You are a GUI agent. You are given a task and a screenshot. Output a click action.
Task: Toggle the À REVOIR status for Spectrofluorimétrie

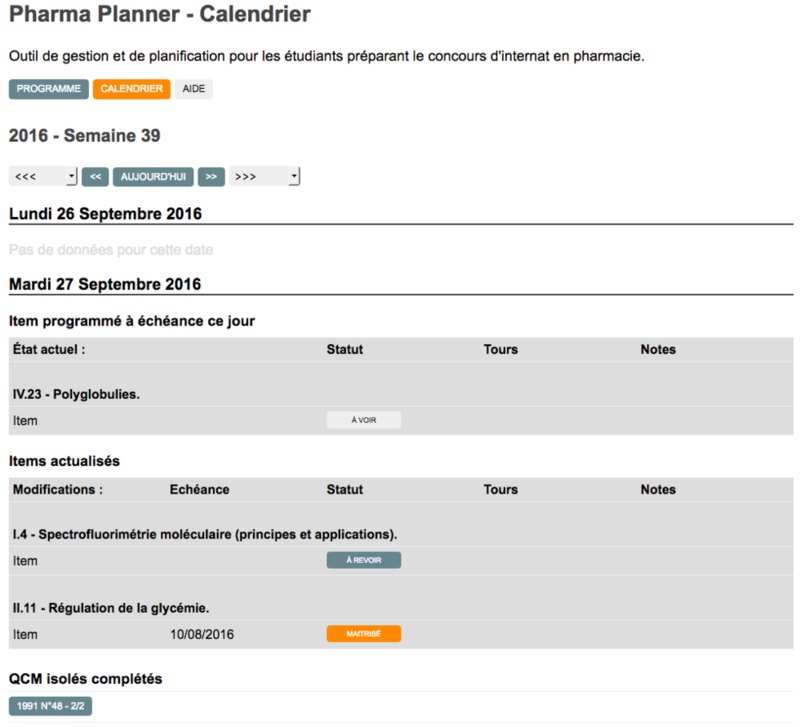point(364,560)
